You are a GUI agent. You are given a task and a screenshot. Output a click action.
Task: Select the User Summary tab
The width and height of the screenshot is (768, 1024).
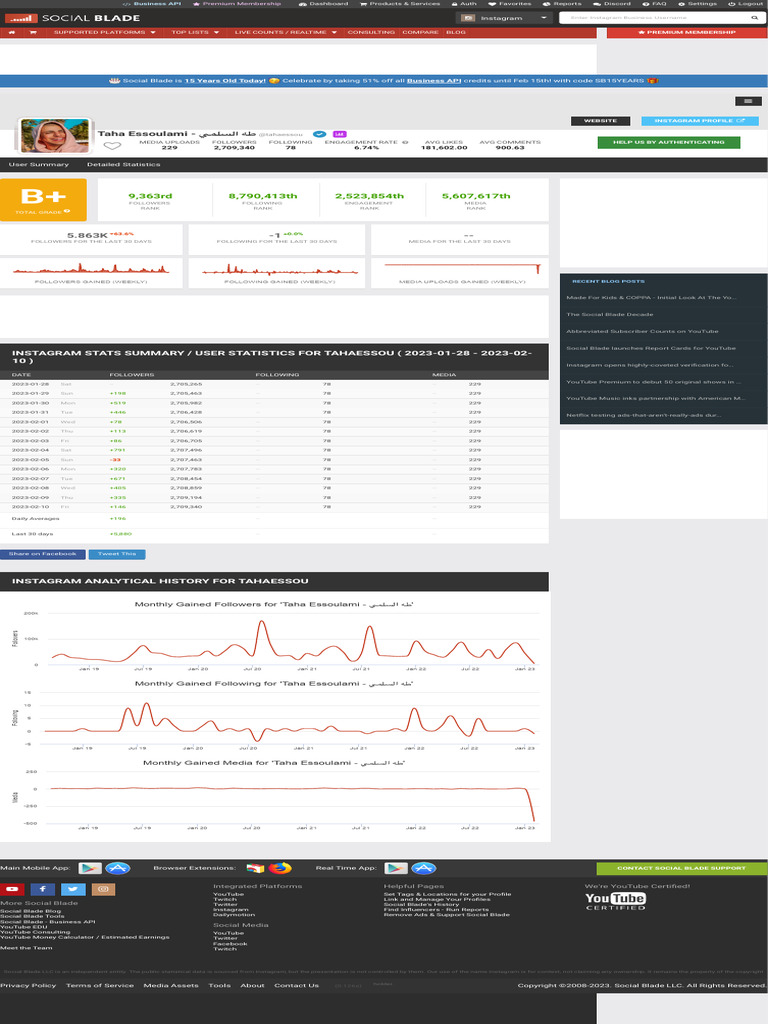[39, 164]
